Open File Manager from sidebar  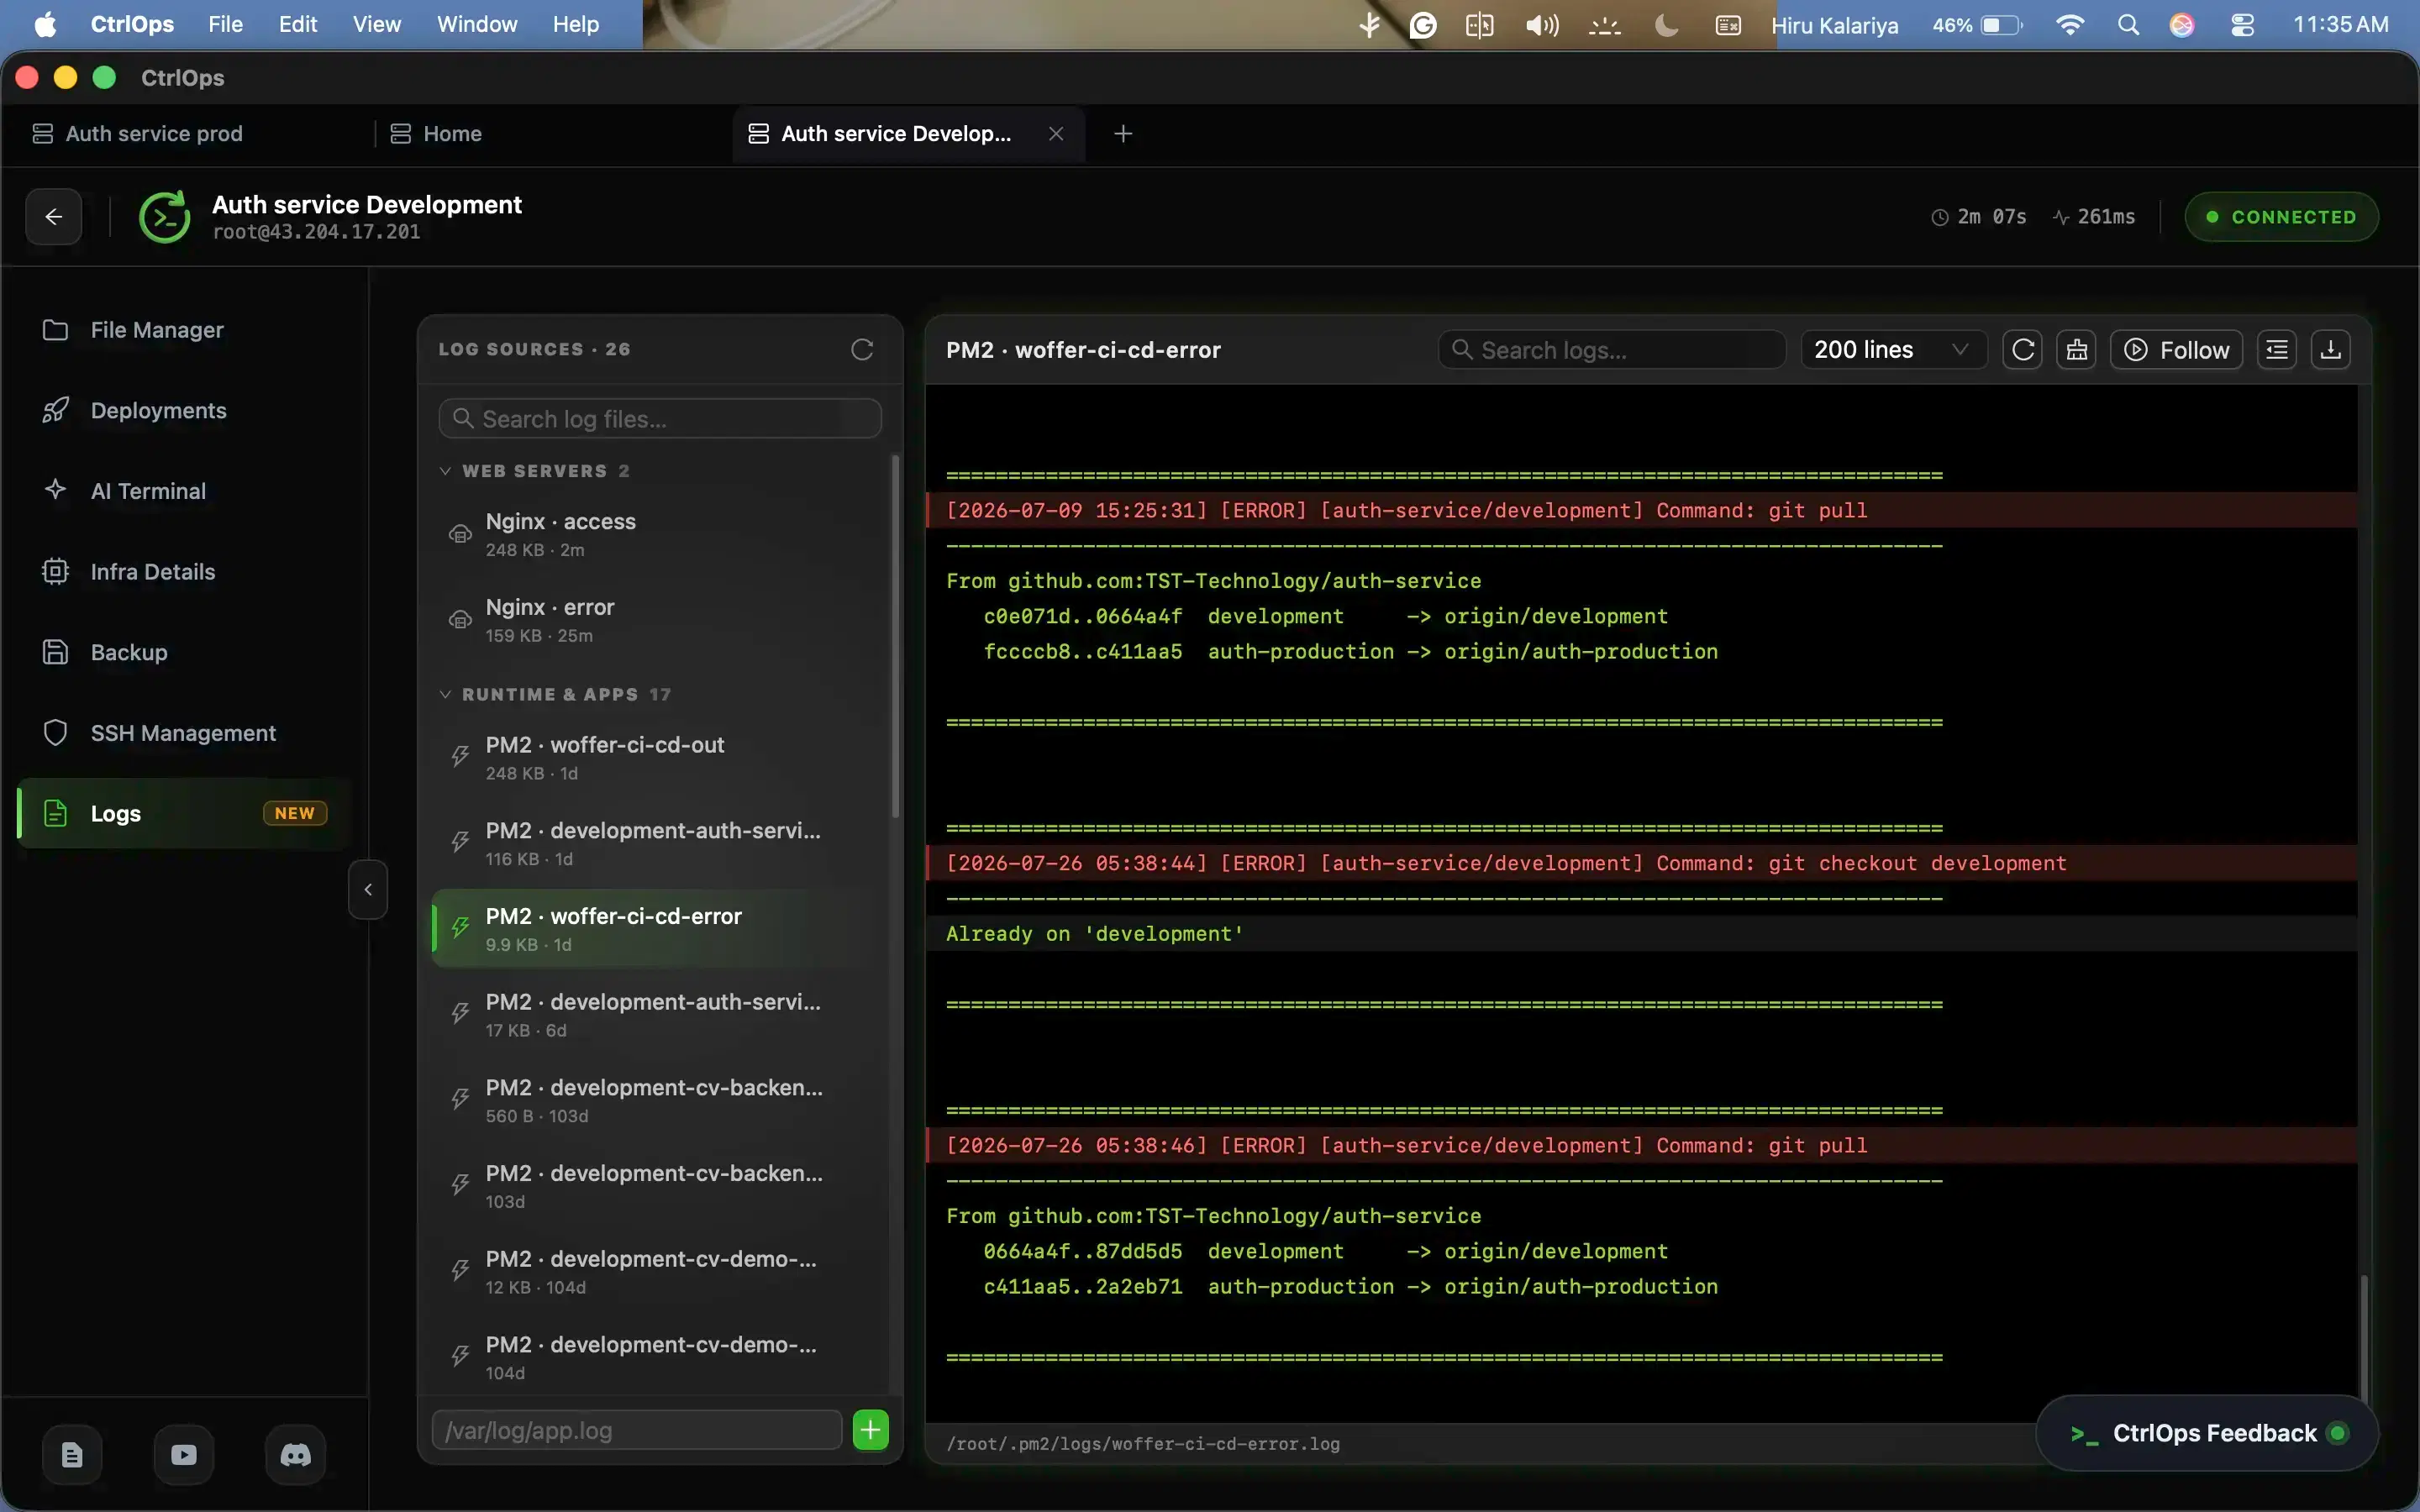(184, 330)
